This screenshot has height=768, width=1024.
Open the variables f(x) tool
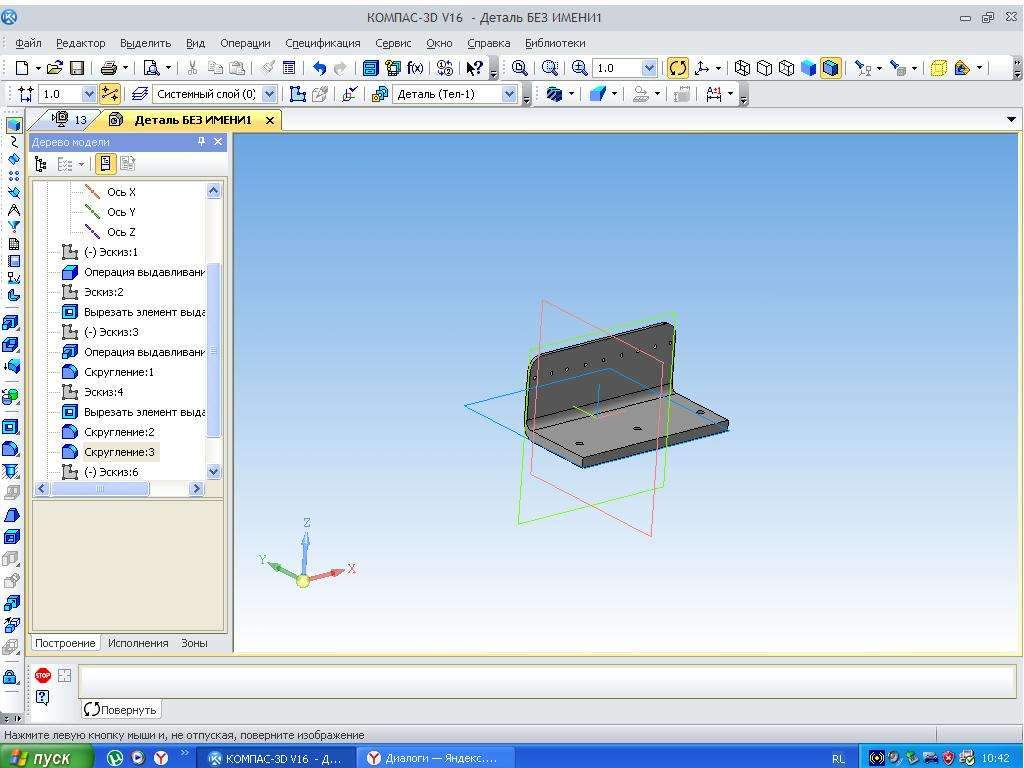(x=415, y=68)
